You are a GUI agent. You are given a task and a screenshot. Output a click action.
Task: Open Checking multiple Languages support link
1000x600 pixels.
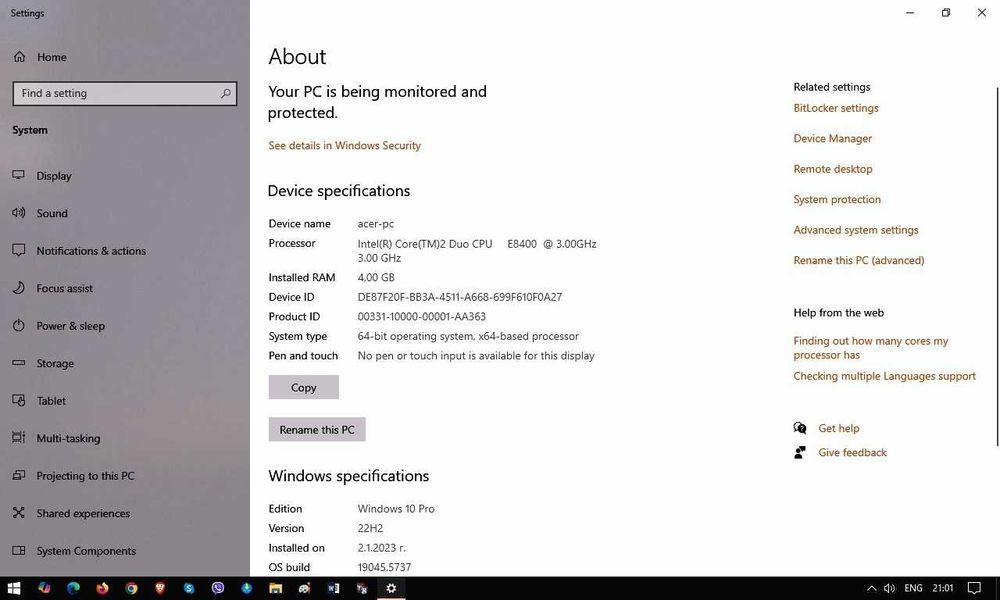[885, 376]
